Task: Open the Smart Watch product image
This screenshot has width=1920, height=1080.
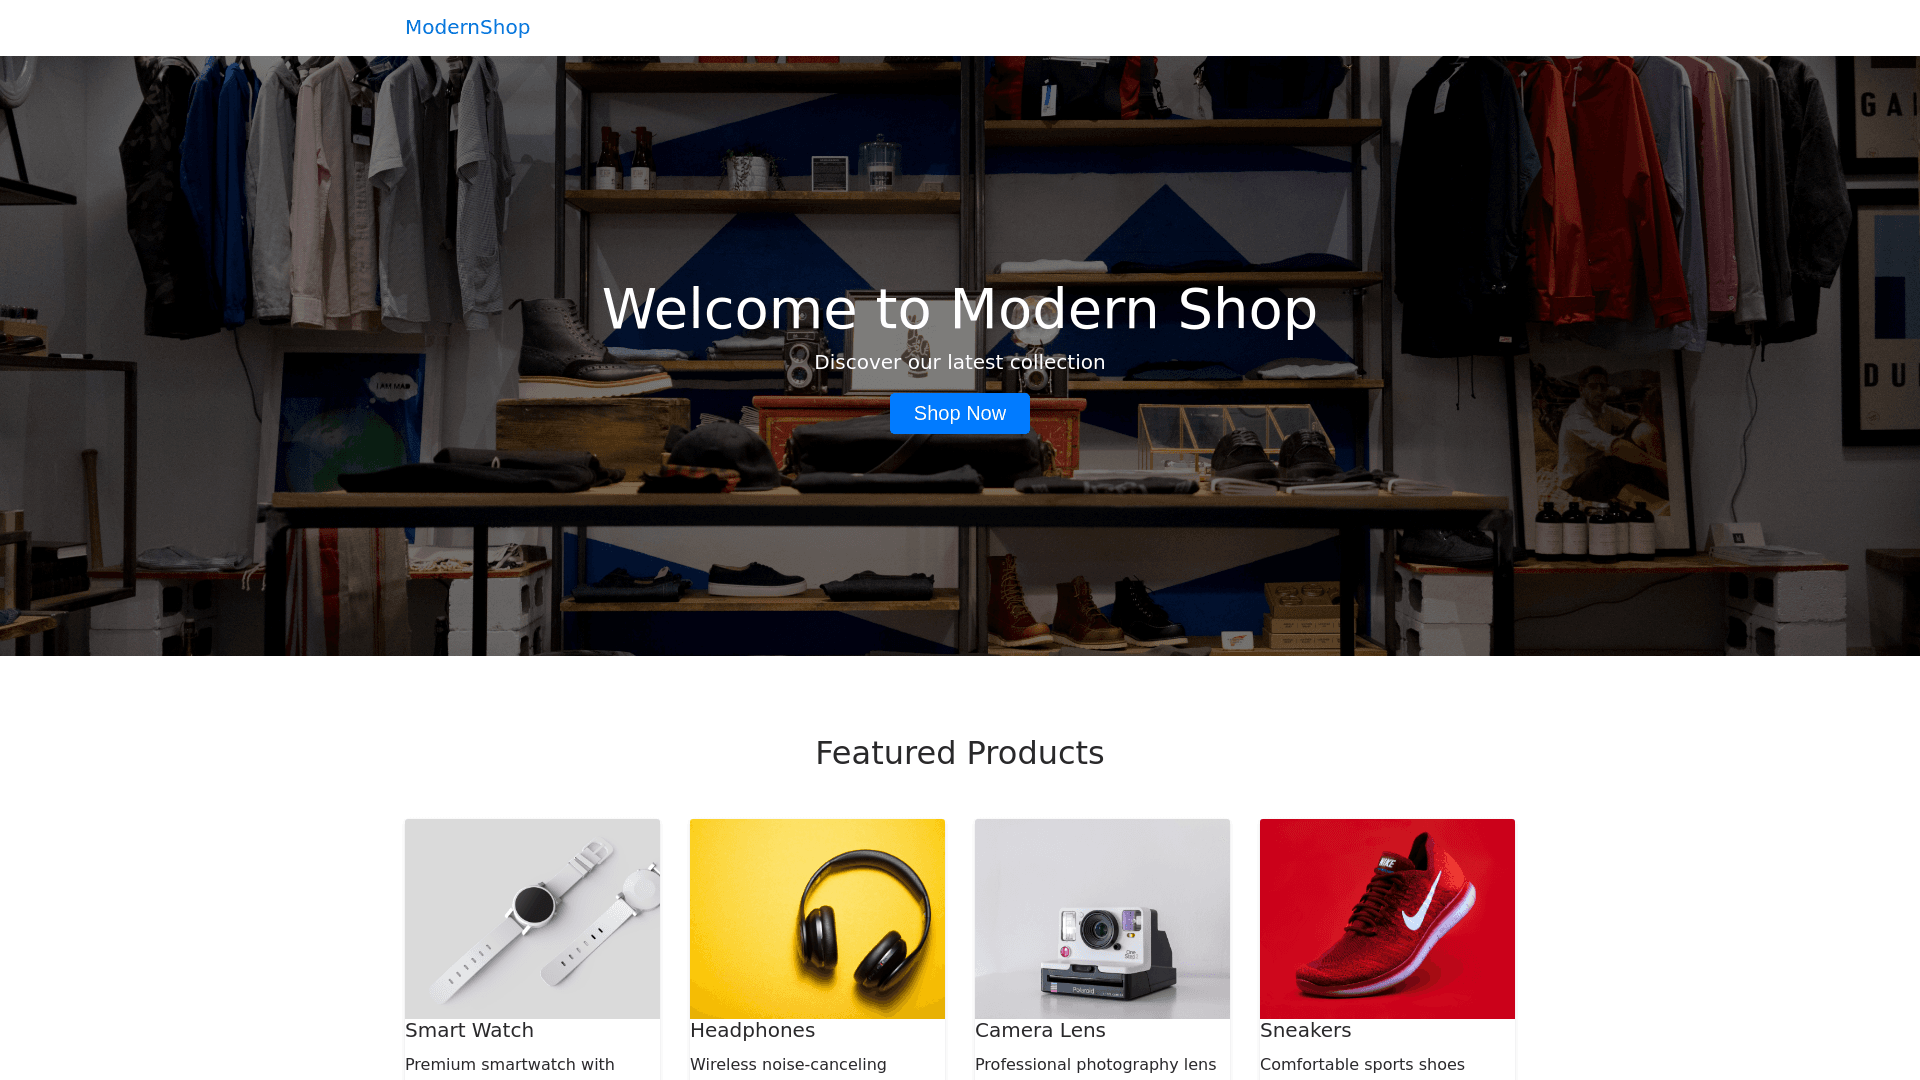Action: tap(532, 919)
